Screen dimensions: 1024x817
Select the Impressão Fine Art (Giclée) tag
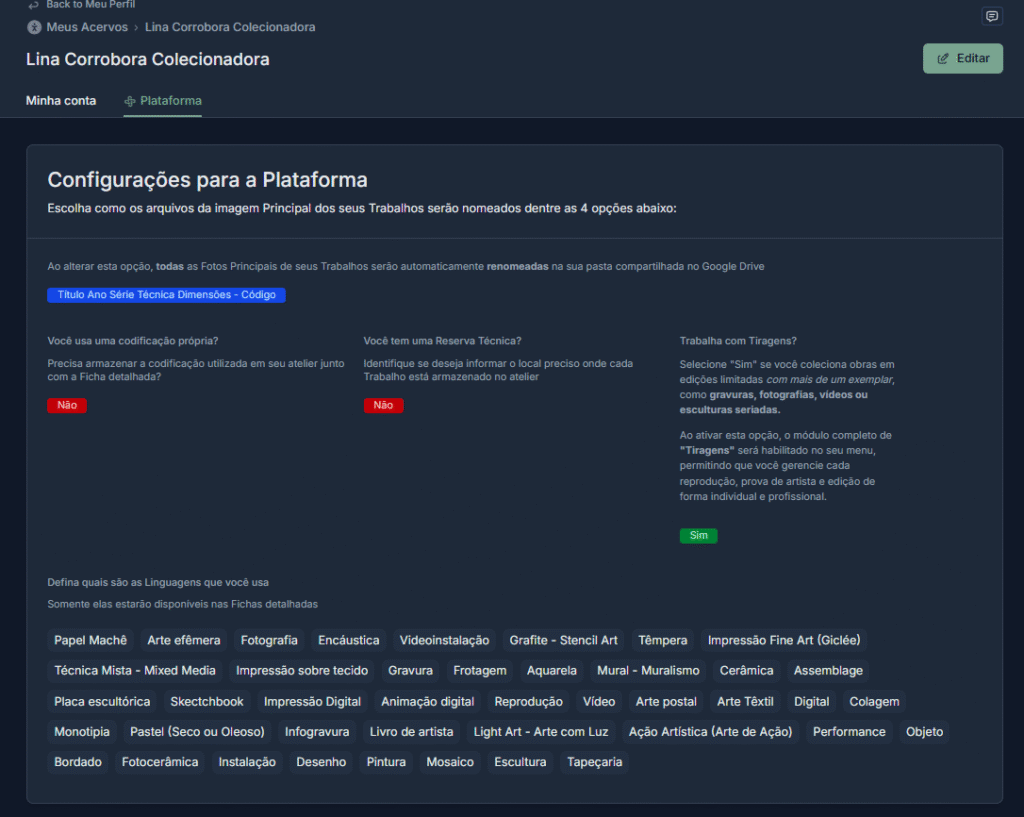pyautogui.click(x=783, y=640)
